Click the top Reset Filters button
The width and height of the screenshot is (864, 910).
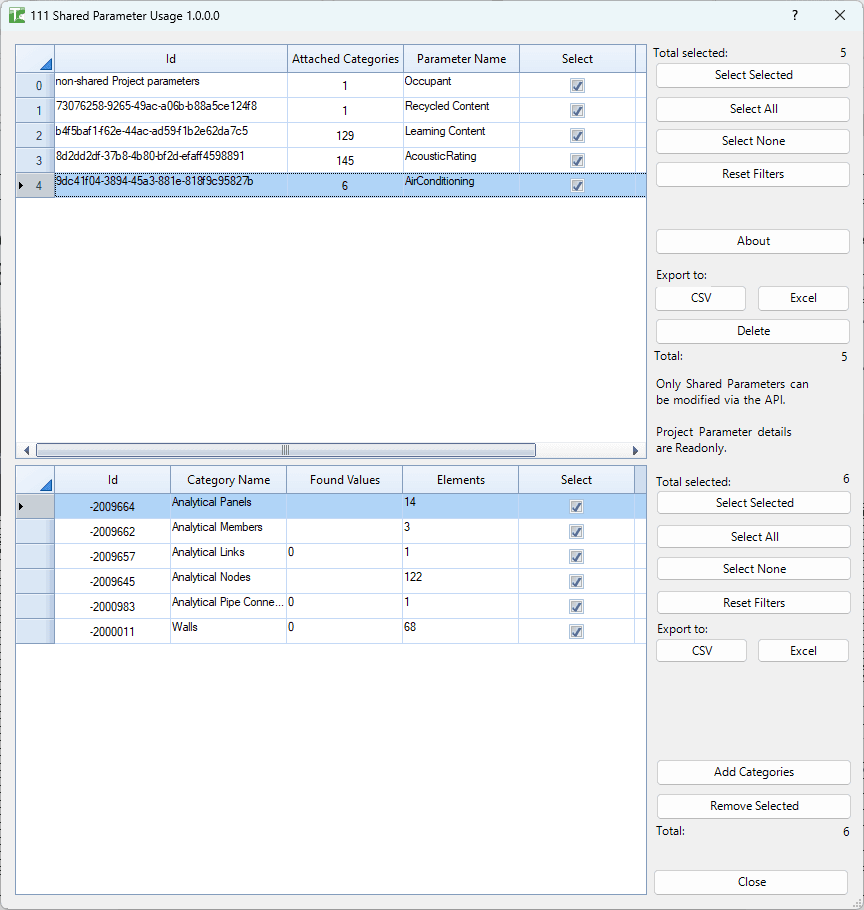tap(753, 174)
